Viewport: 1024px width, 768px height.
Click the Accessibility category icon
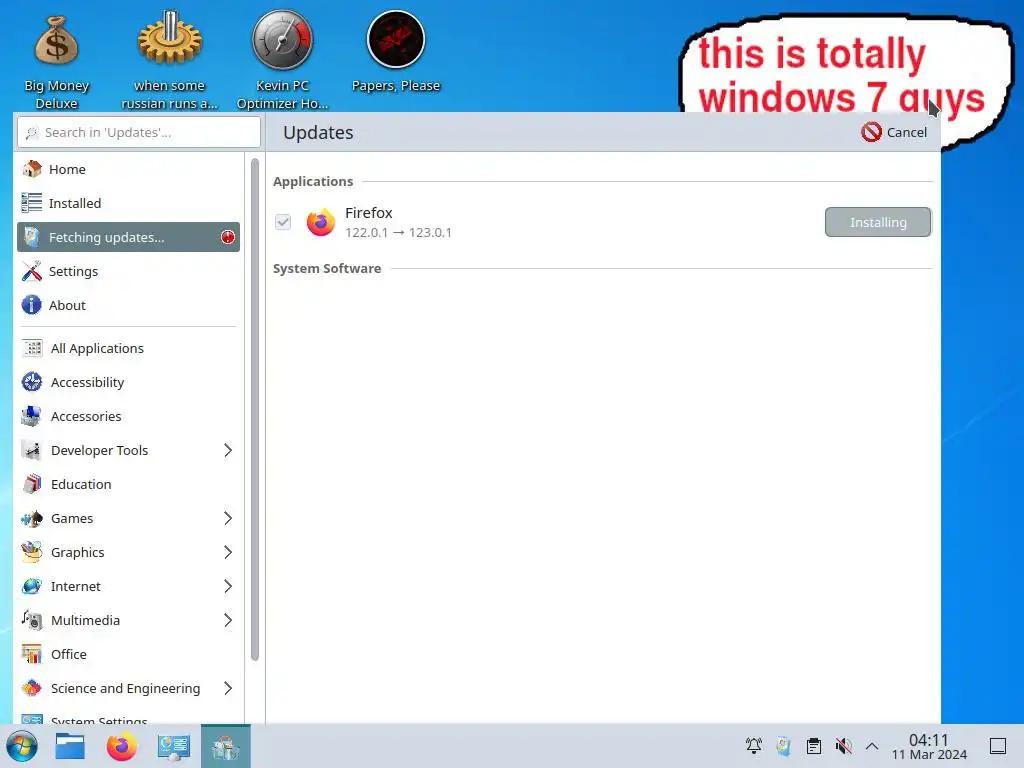tap(32, 382)
